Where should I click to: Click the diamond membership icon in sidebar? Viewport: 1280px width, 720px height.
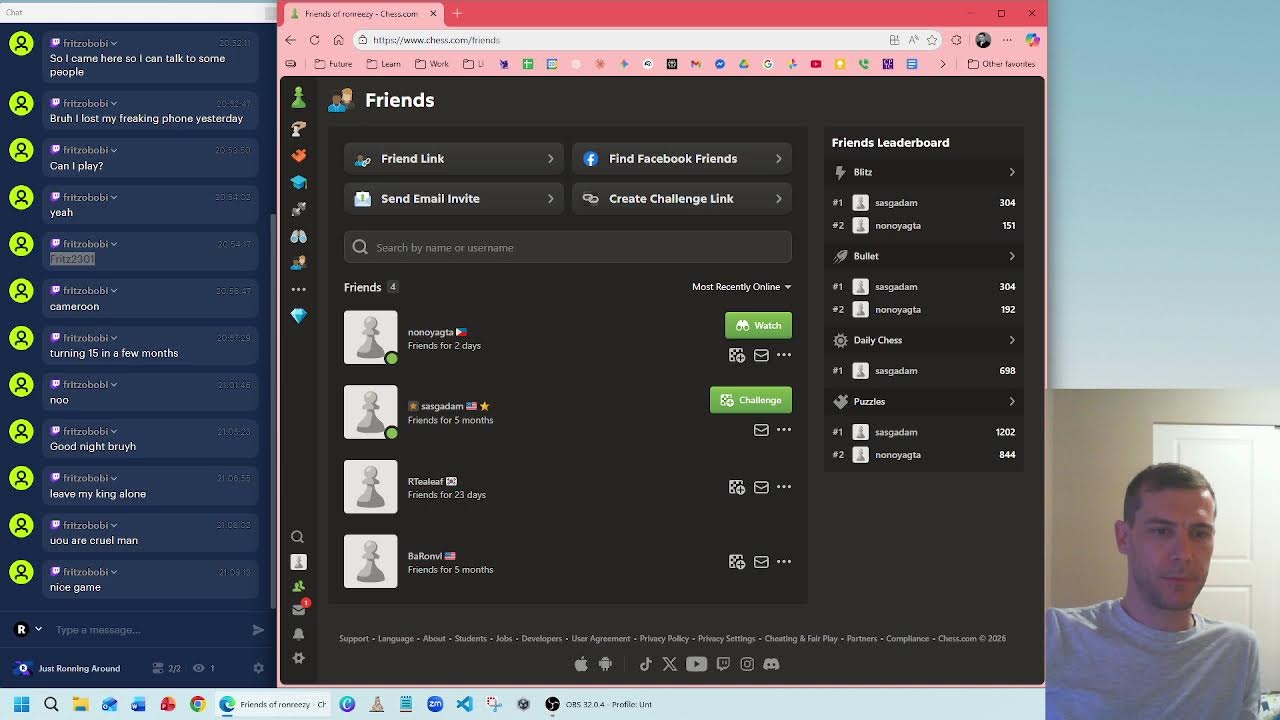click(298, 315)
